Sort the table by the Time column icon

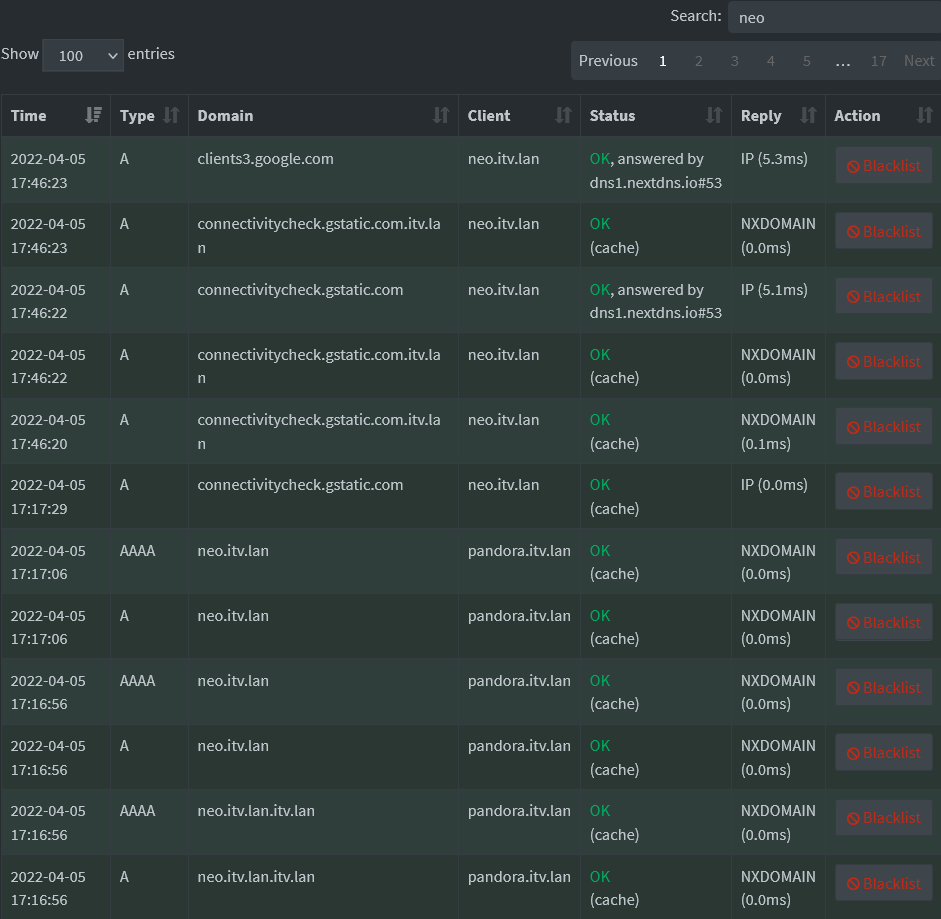[x=93, y=115]
